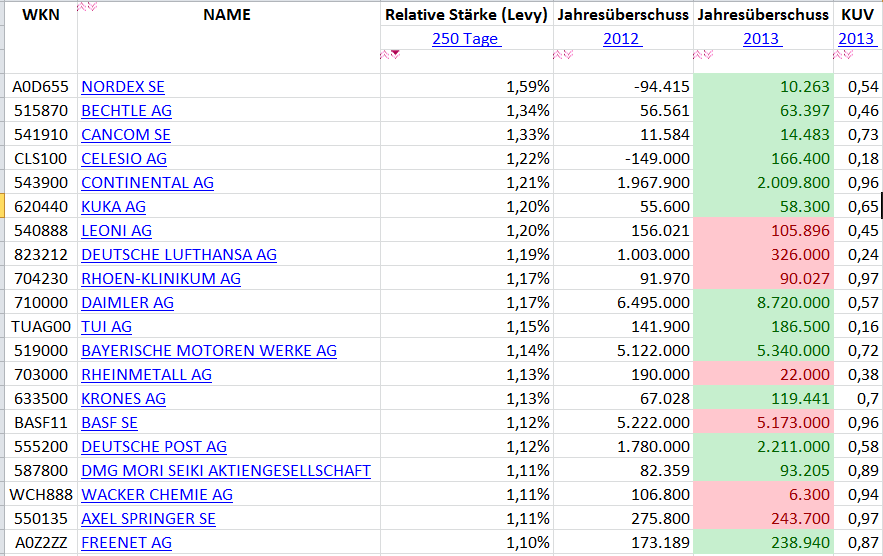This screenshot has width=883, height=556.
Task: Select 2012 value -149.000
Action: click(x=623, y=159)
